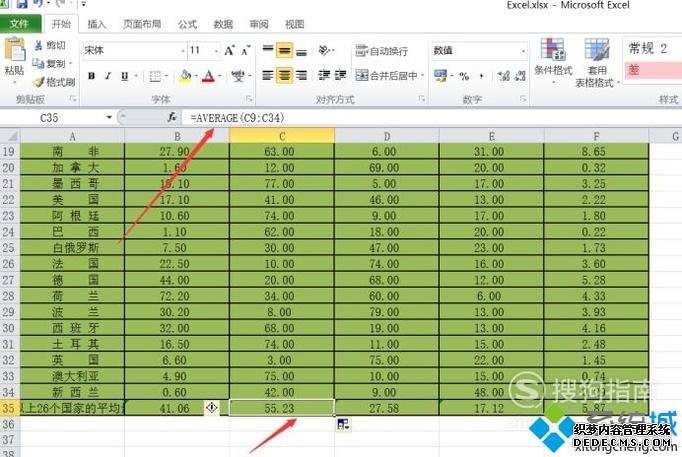682x457 pixels.
Task: Click the Accounting Number Format icon
Action: [x=440, y=76]
